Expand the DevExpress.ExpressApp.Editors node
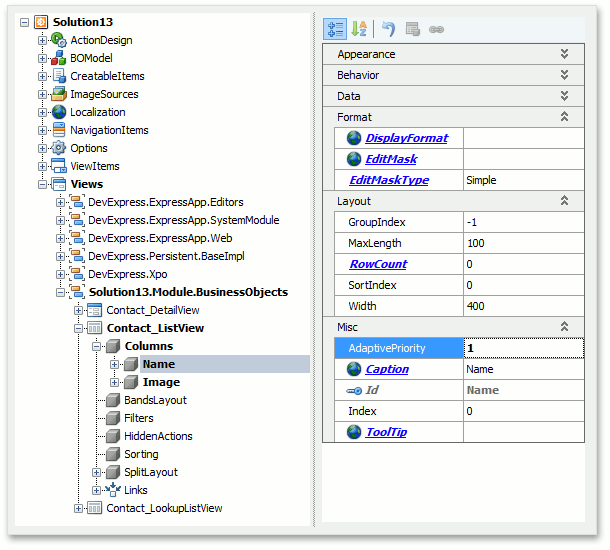This screenshot has height=550, width=610. point(60,202)
